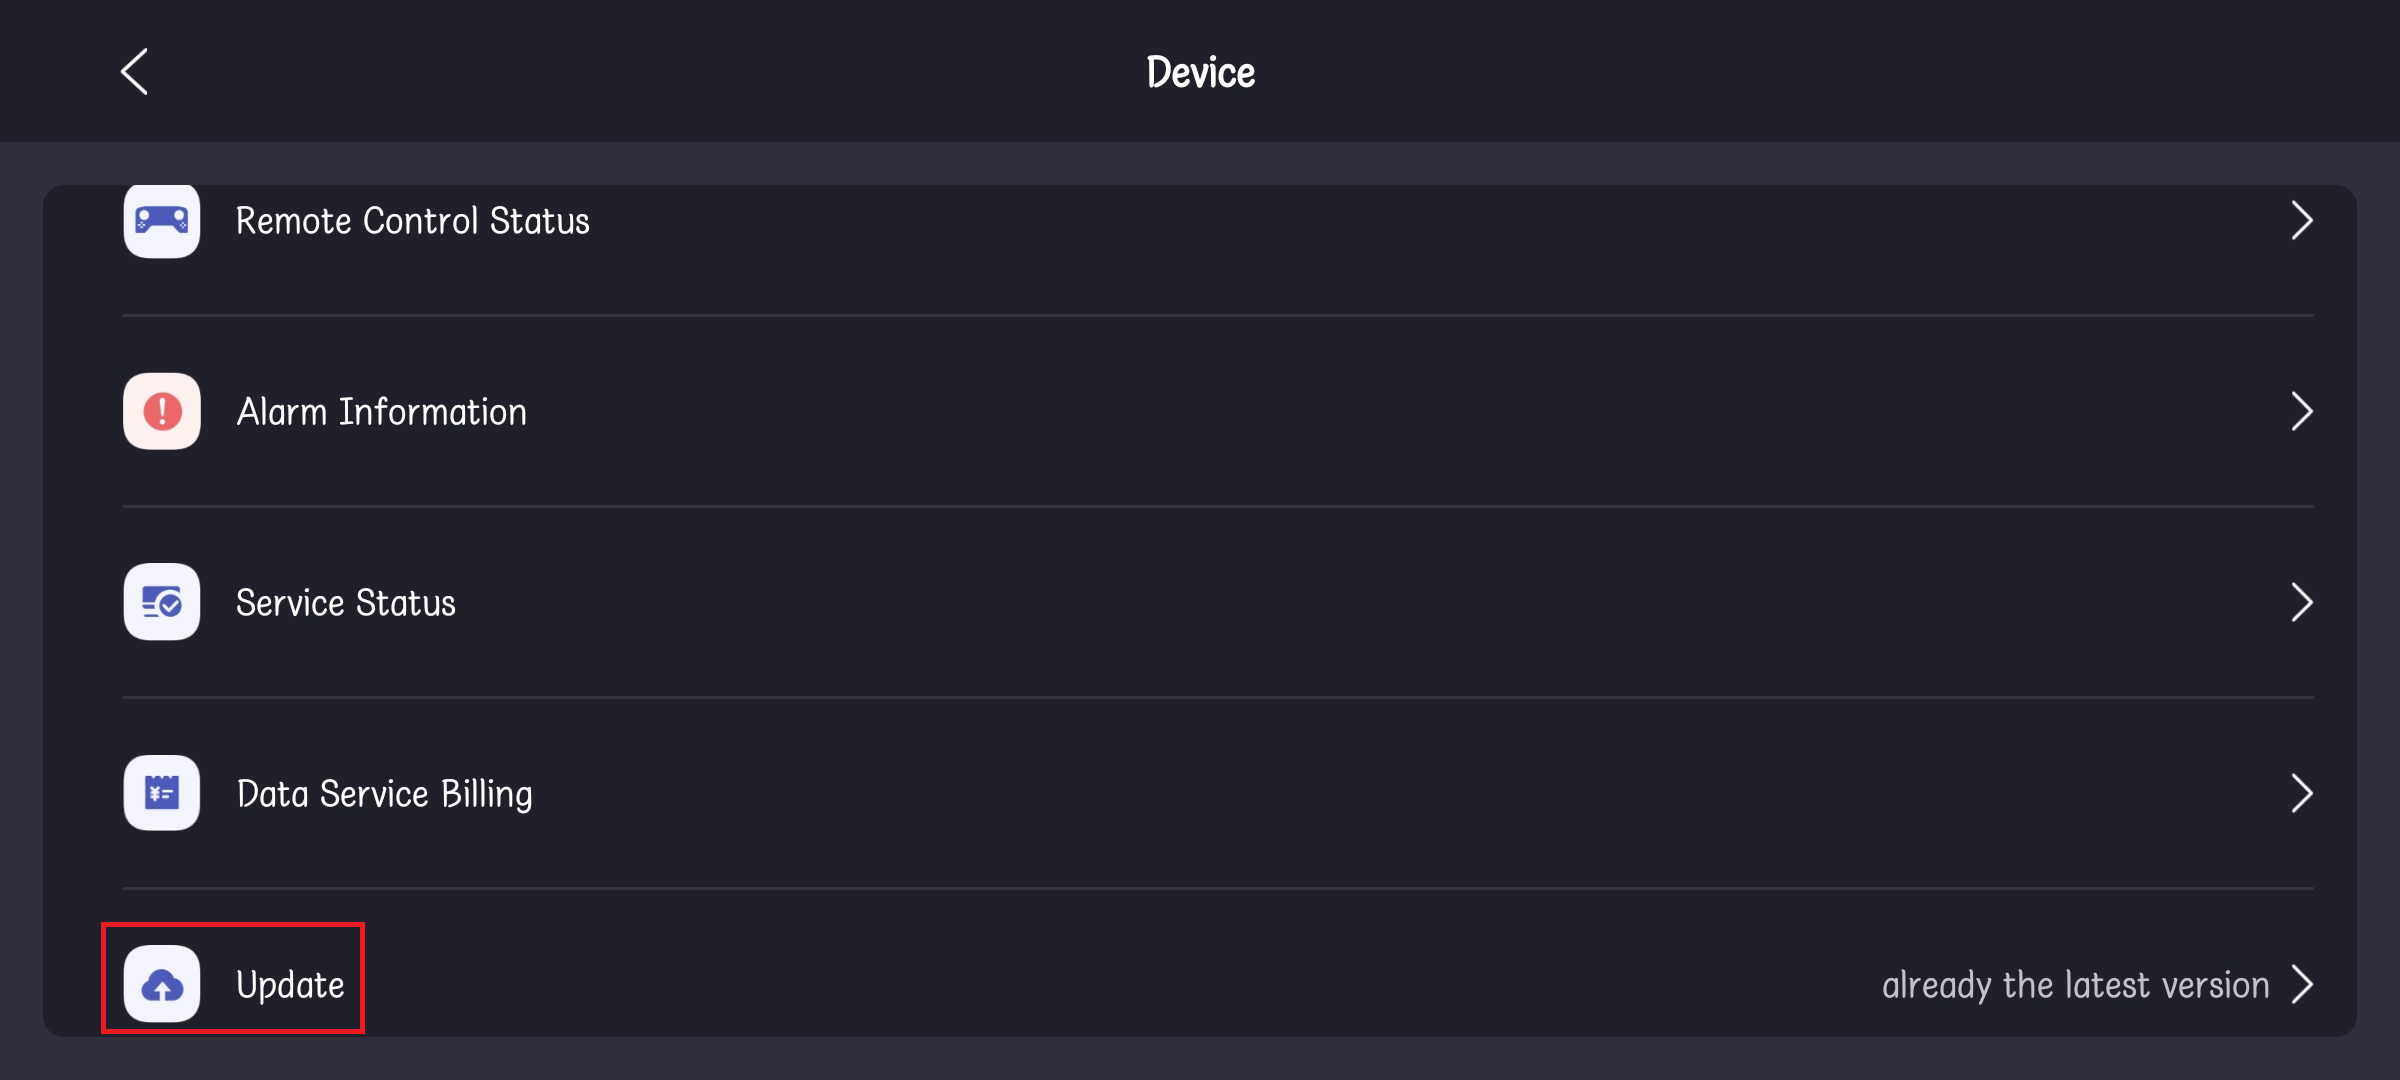Go back using the top-left arrow

coord(135,72)
